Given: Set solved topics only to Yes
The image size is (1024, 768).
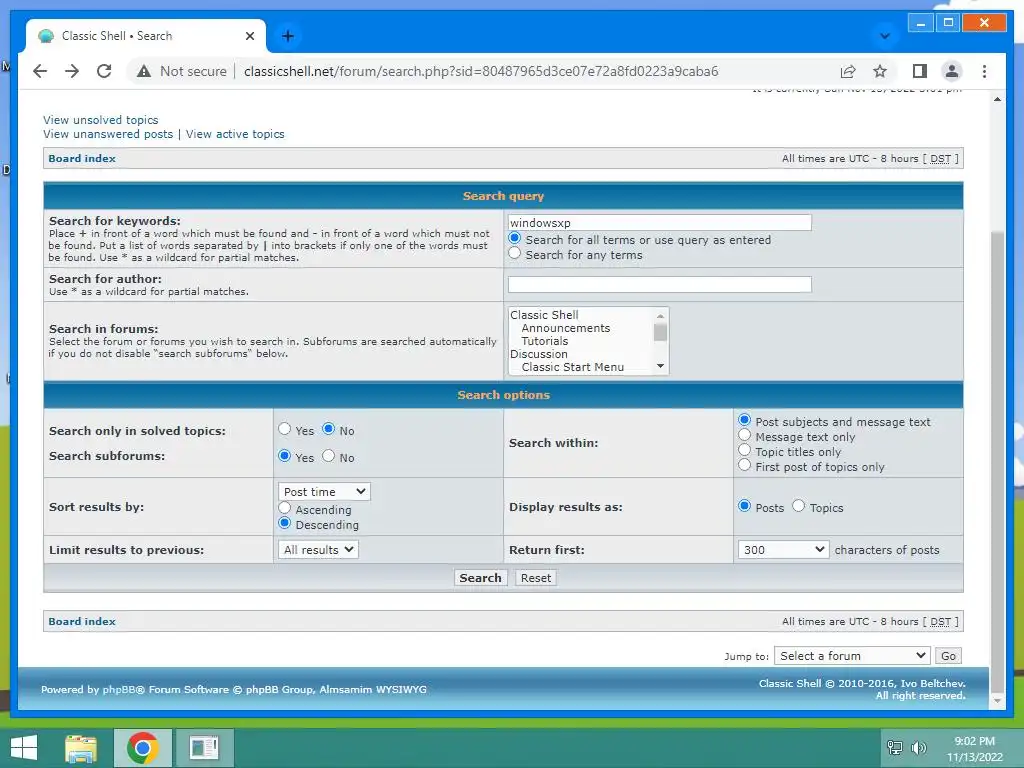Looking at the screenshot, I should coord(284,428).
